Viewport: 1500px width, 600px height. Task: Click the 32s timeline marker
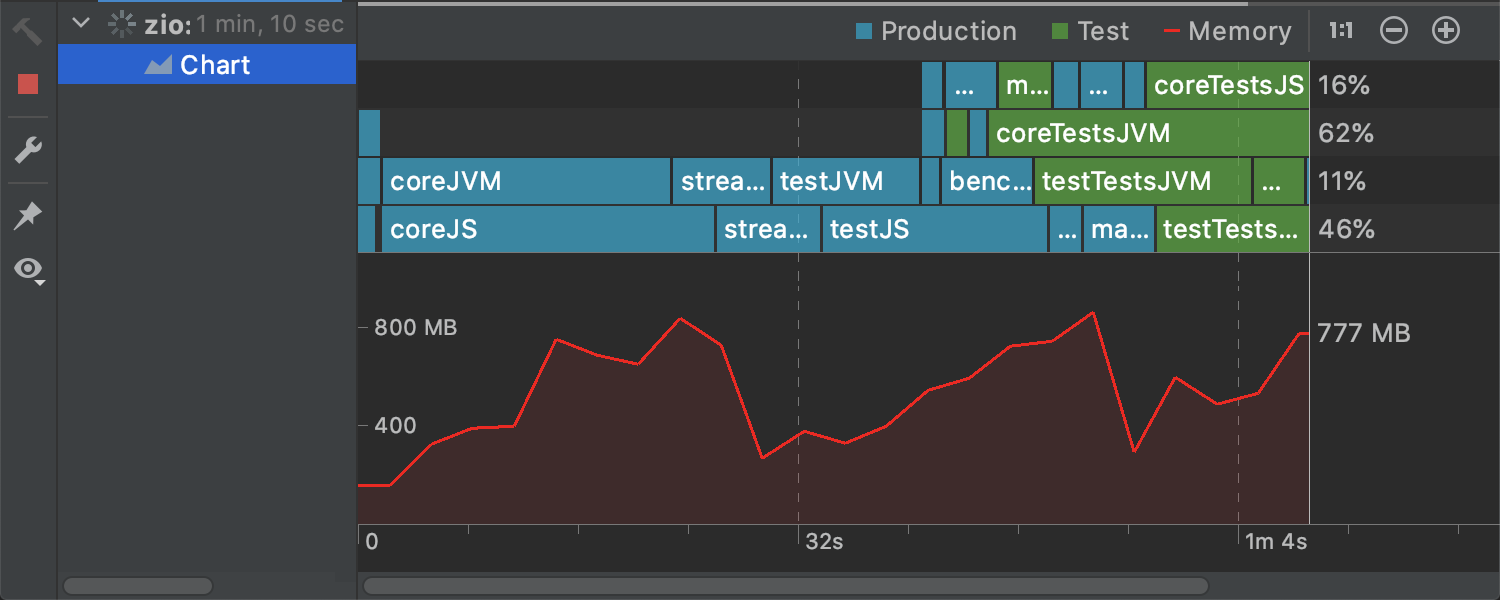(x=824, y=542)
